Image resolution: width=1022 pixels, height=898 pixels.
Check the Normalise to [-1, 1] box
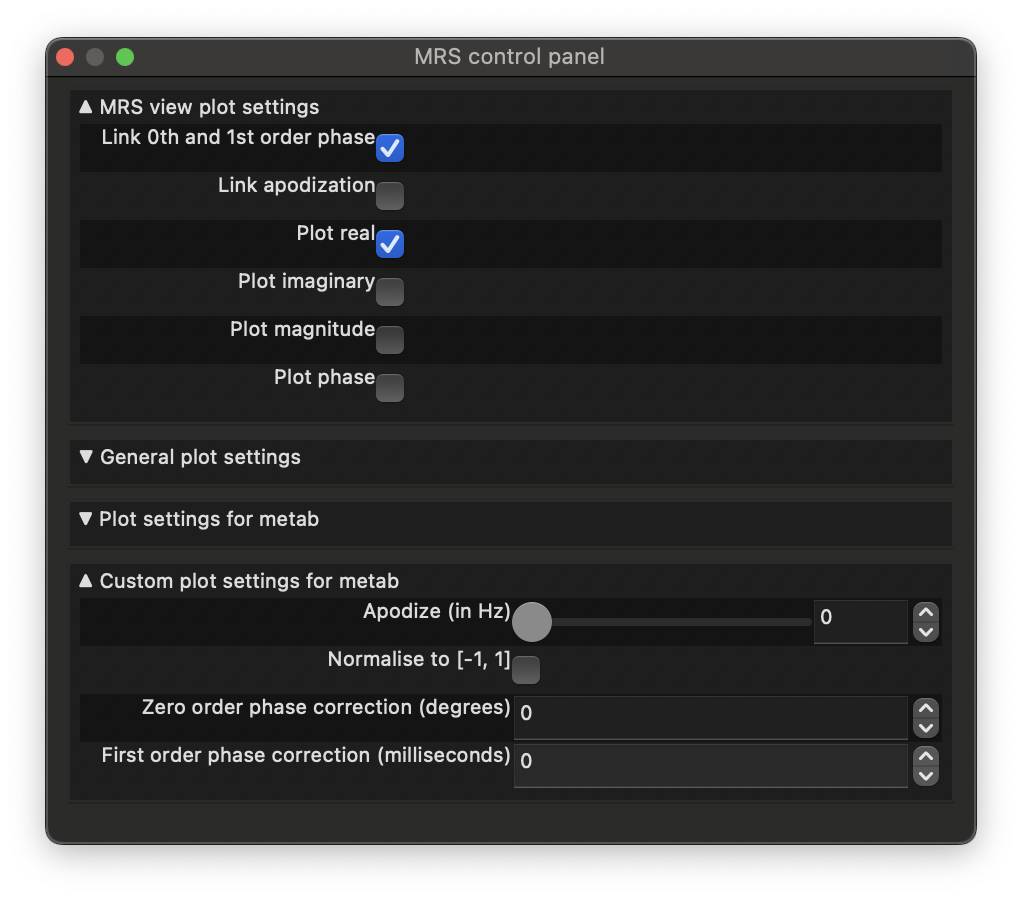[526, 670]
